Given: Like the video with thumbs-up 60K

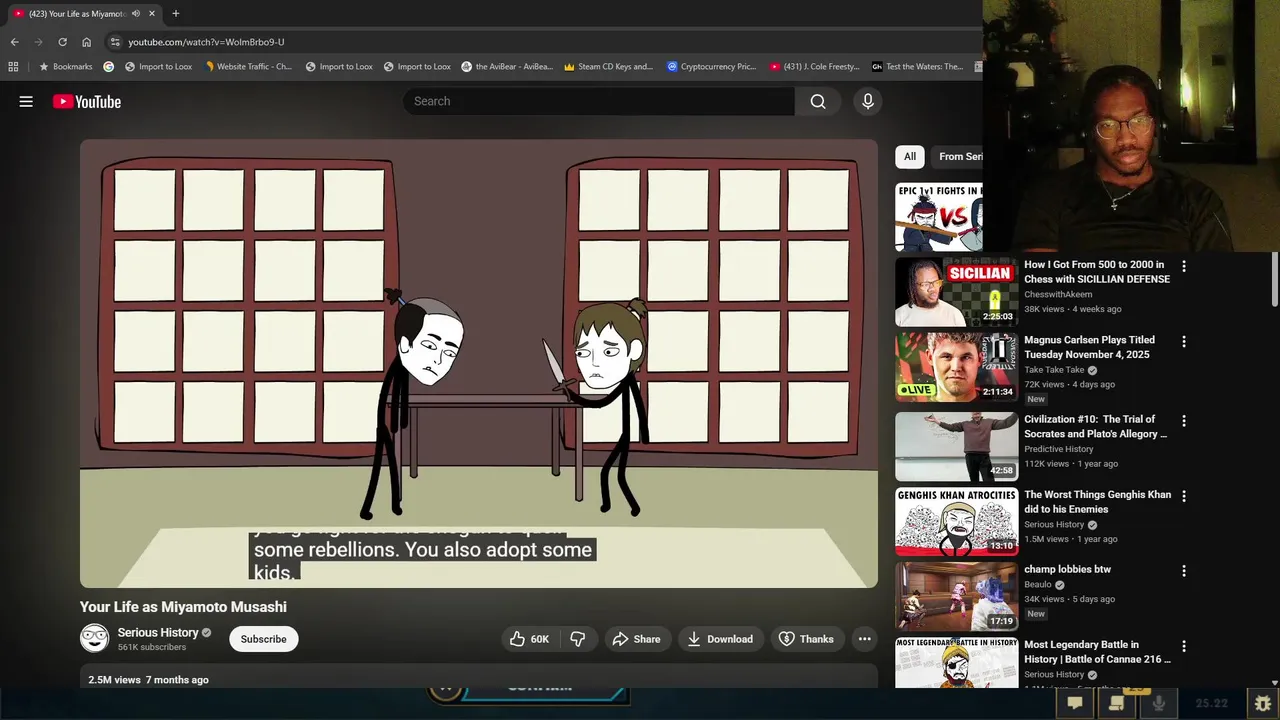Looking at the screenshot, I should [529, 639].
